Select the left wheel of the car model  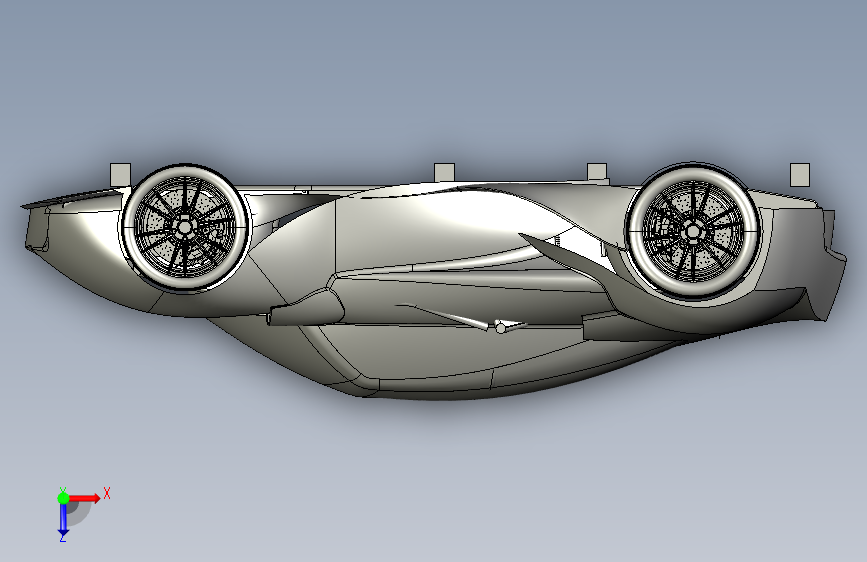(x=184, y=227)
